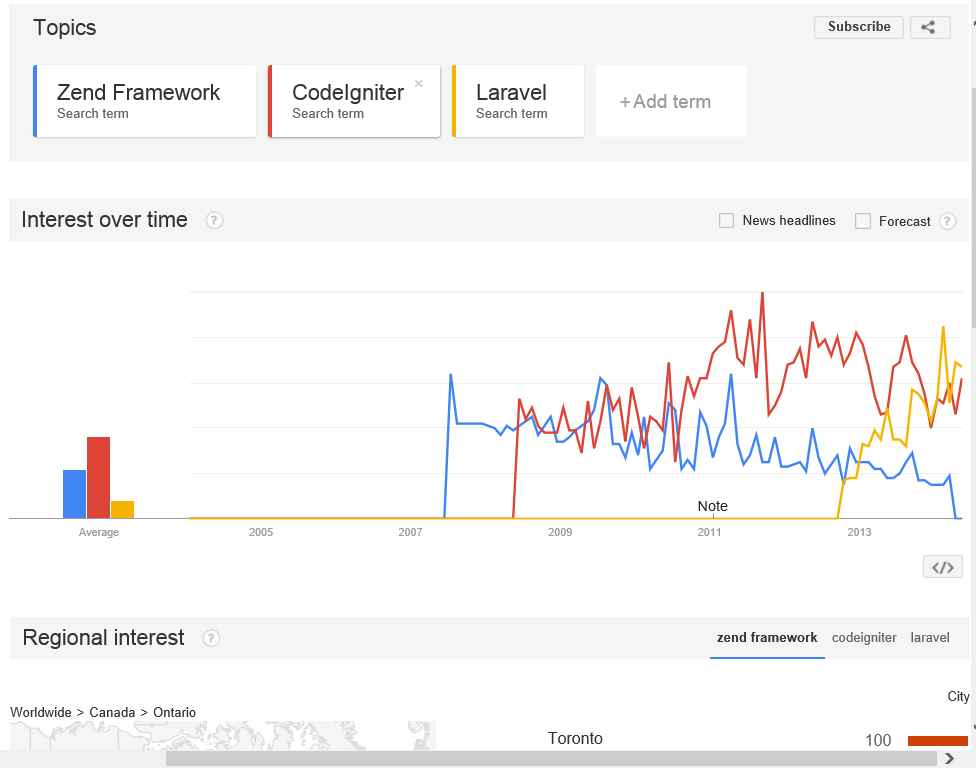The height and width of the screenshot is (768, 976).
Task: Switch to the laravel regional tab
Action: click(930, 637)
